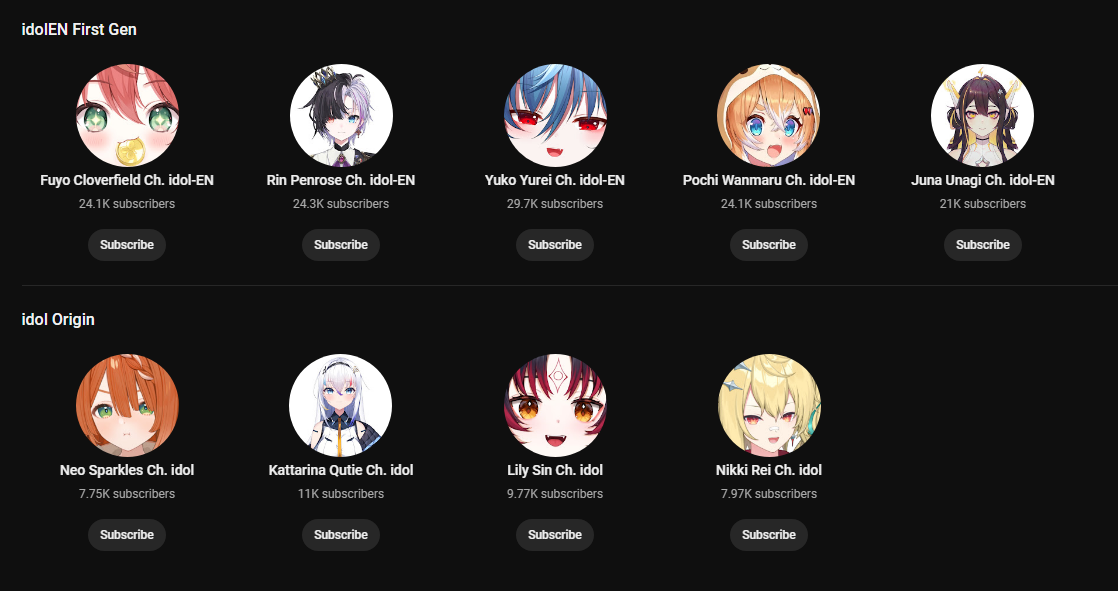Open Neo Sparkles' channel avatar

click(x=127, y=406)
